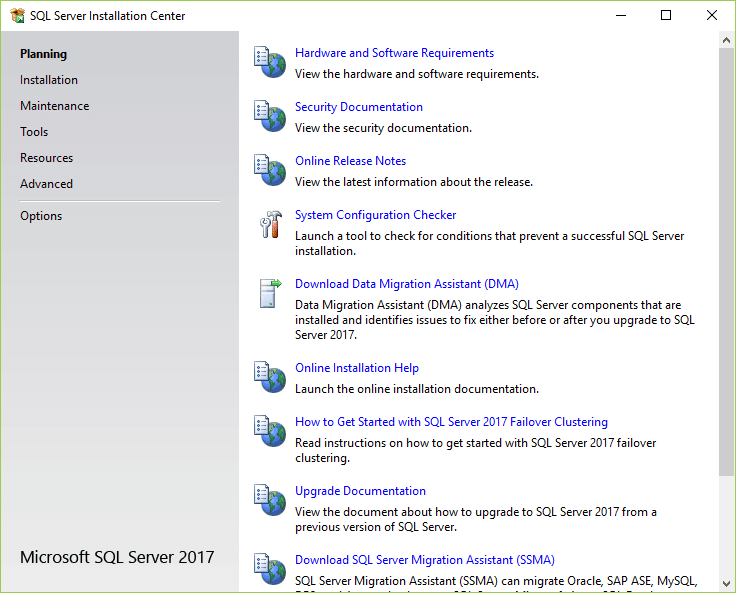Screen dimensions: 736x593
Task: Open Hardware and Software Requirements link
Action: (x=394, y=53)
